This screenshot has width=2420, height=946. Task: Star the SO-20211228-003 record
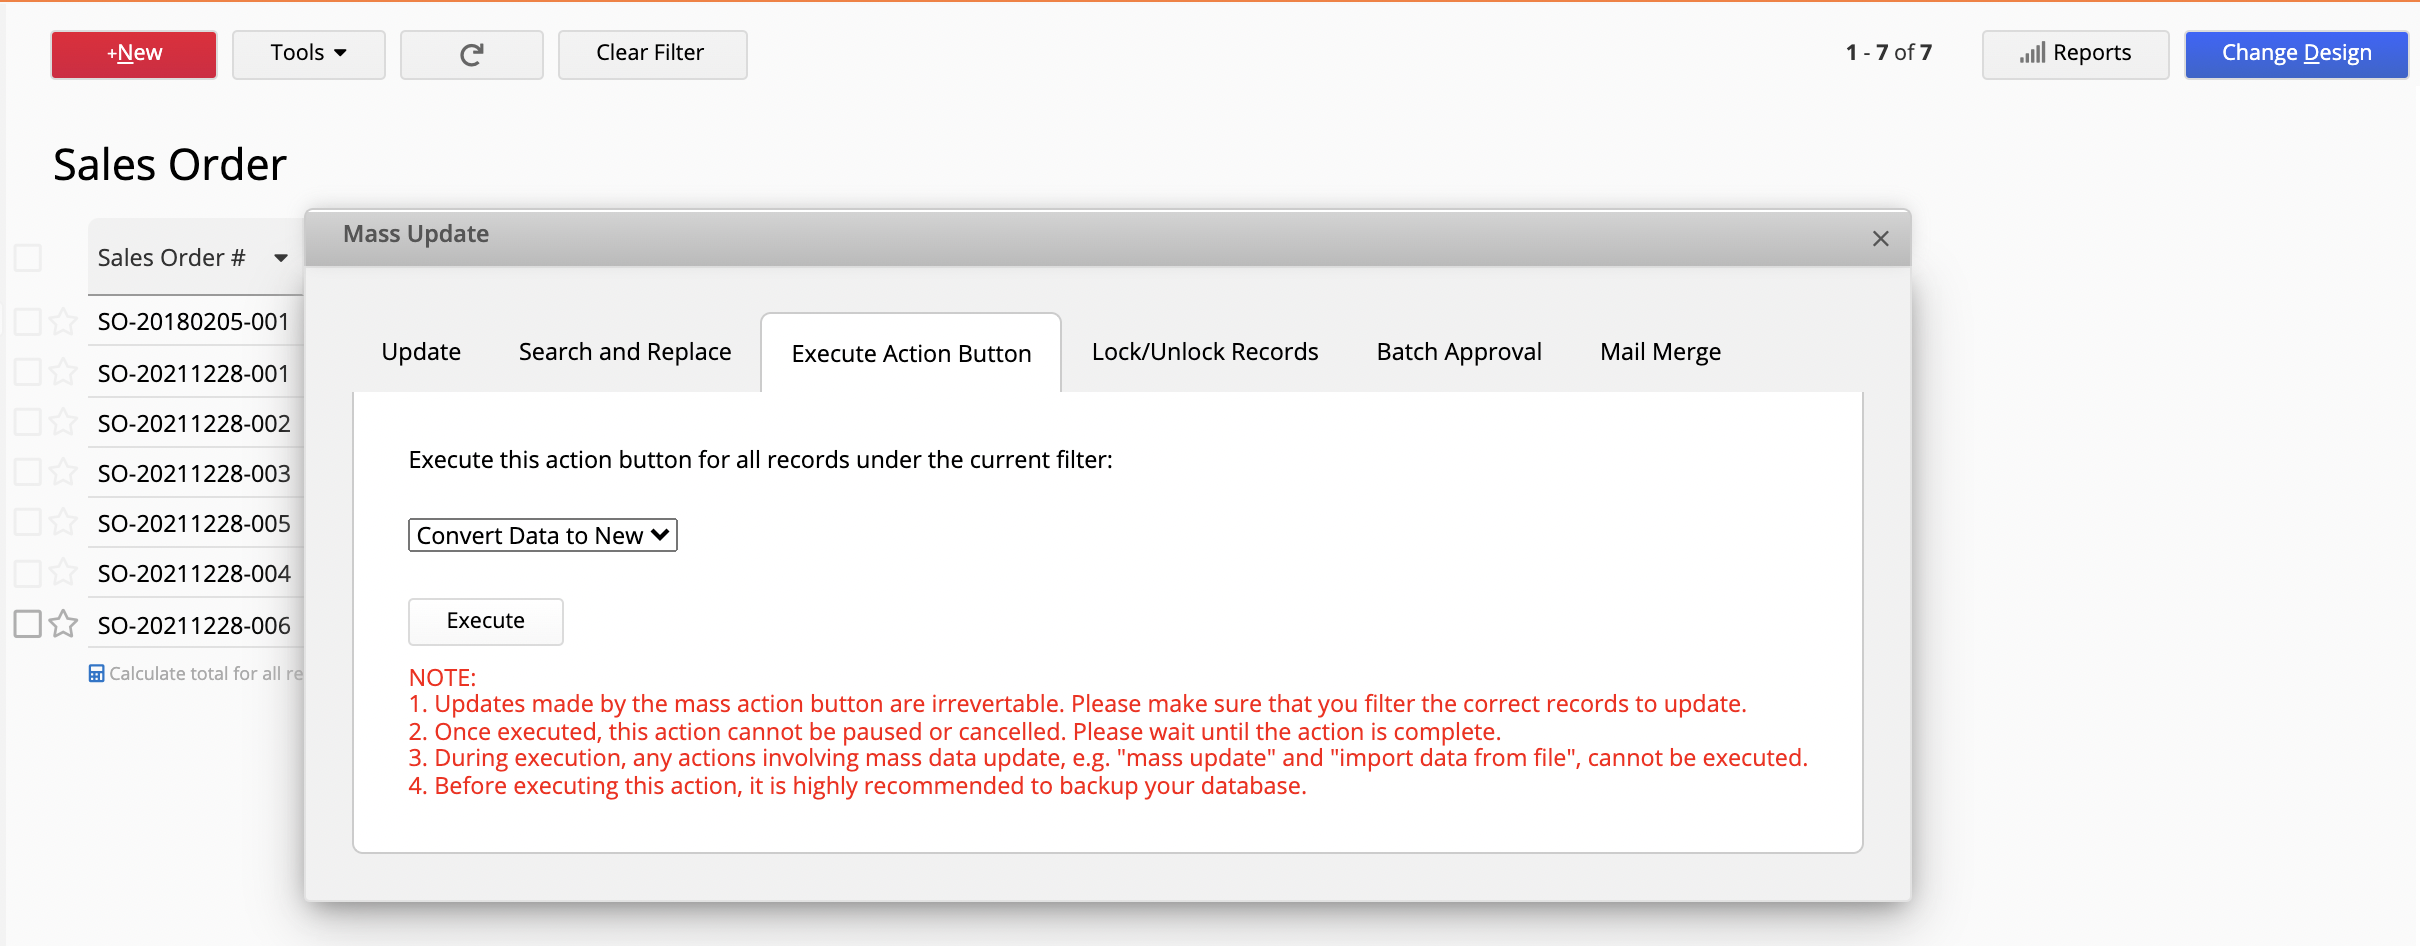pos(63,472)
